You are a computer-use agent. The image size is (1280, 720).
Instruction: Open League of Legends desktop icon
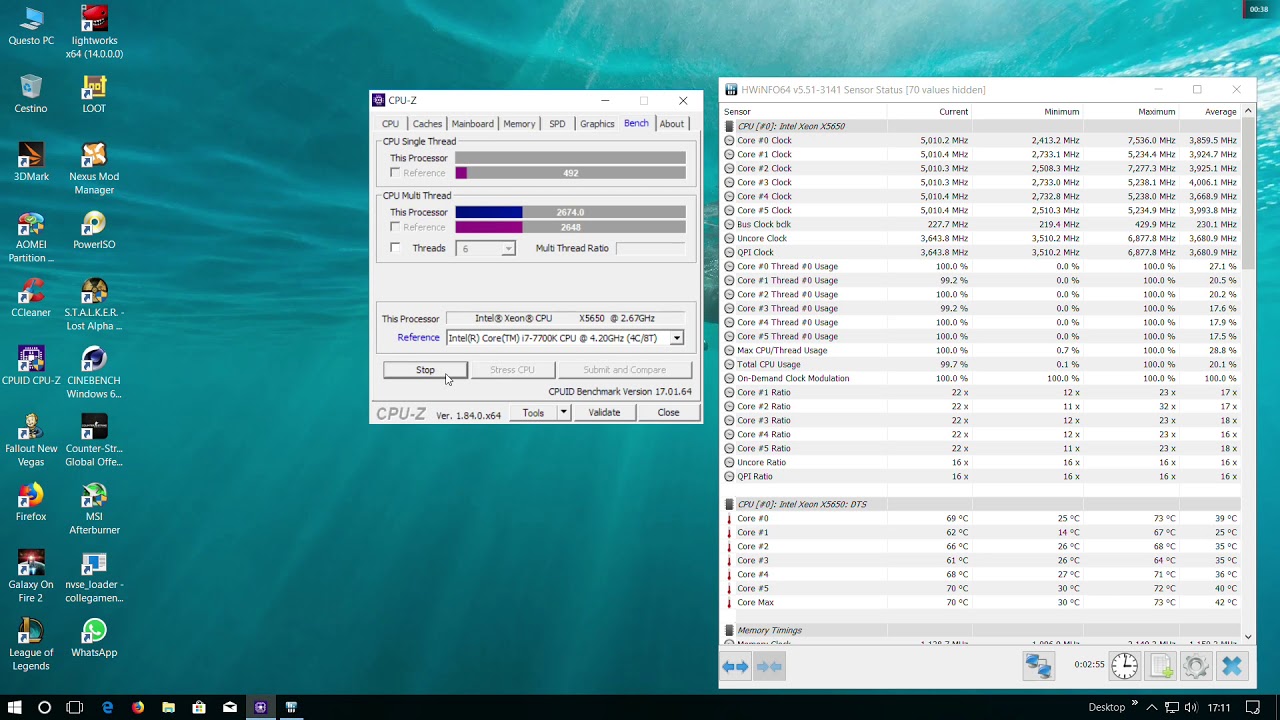point(31,644)
